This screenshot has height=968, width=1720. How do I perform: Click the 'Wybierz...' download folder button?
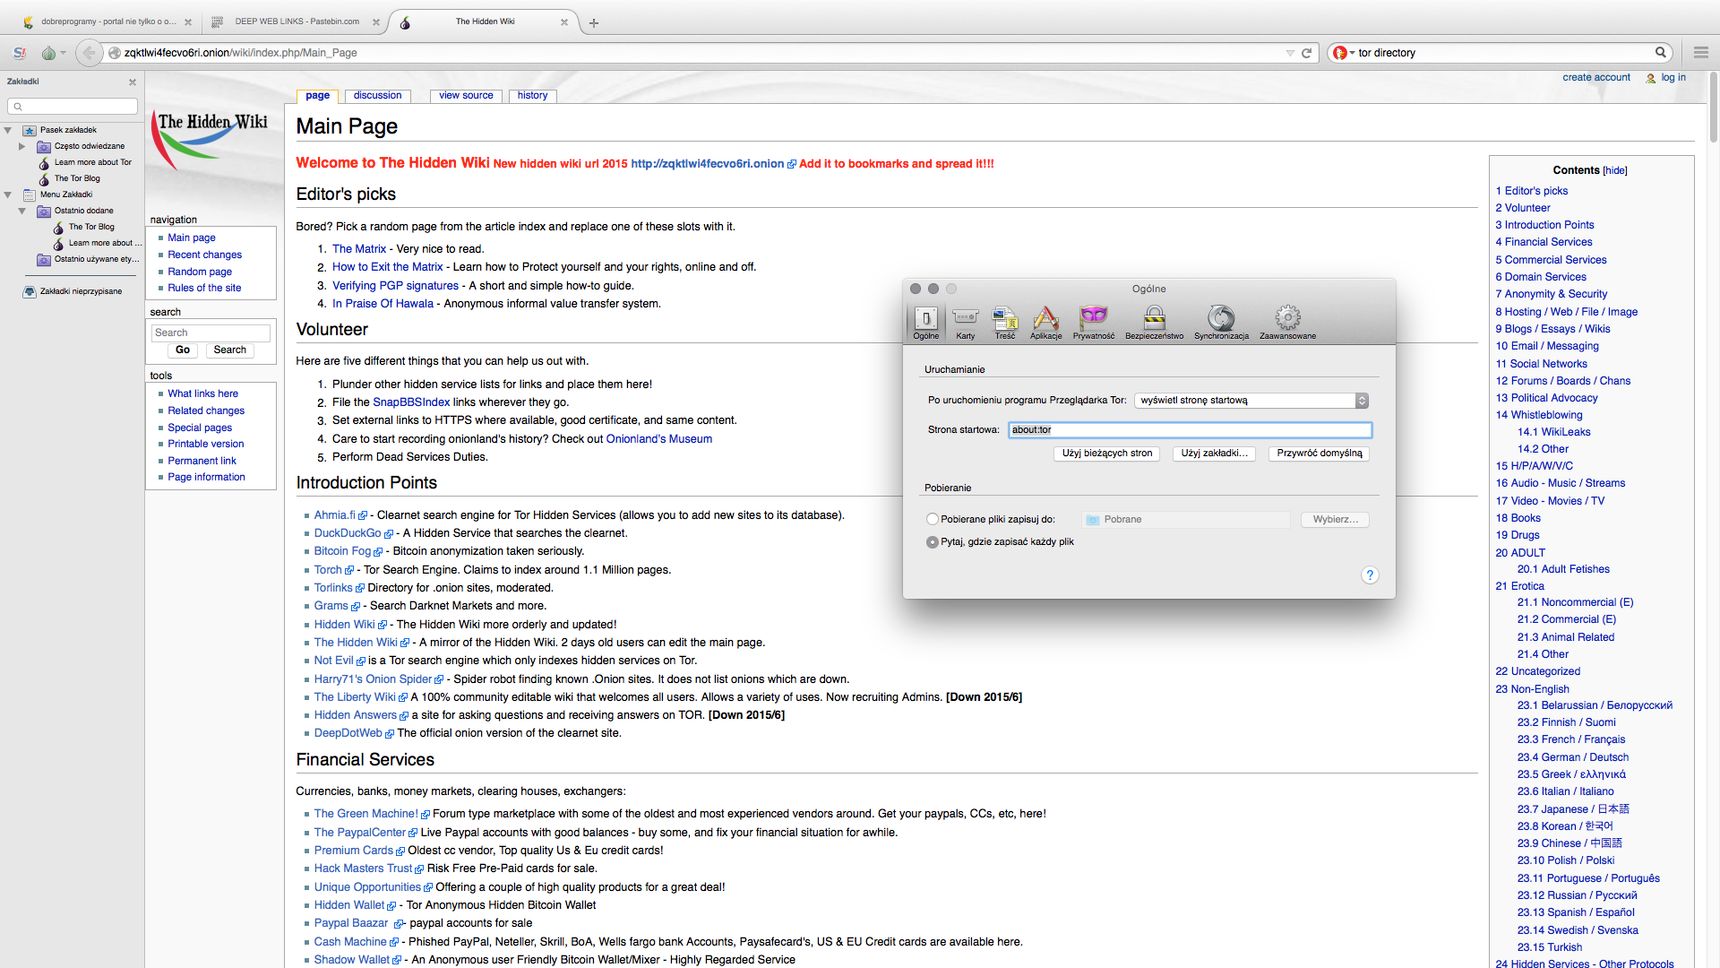click(1335, 519)
